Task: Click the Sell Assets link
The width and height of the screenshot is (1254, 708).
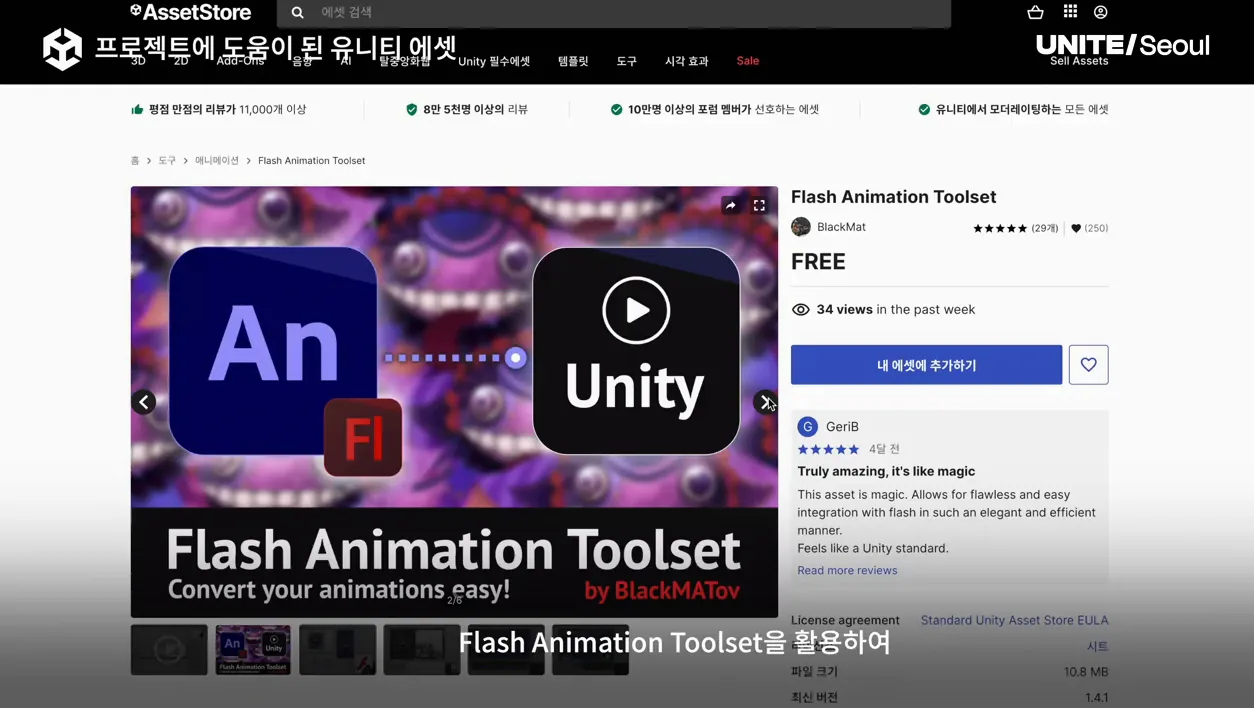Action: click(x=1079, y=61)
